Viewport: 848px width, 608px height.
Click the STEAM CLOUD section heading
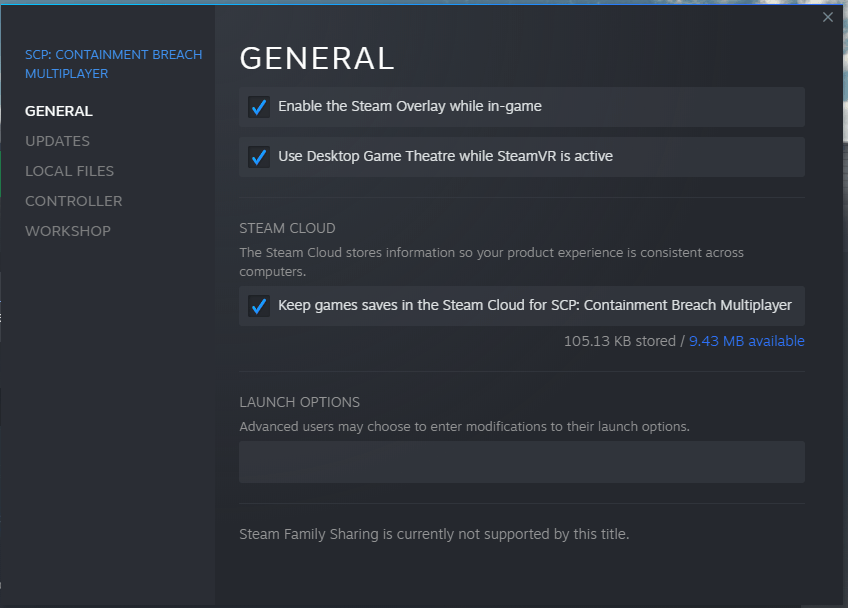pos(287,228)
